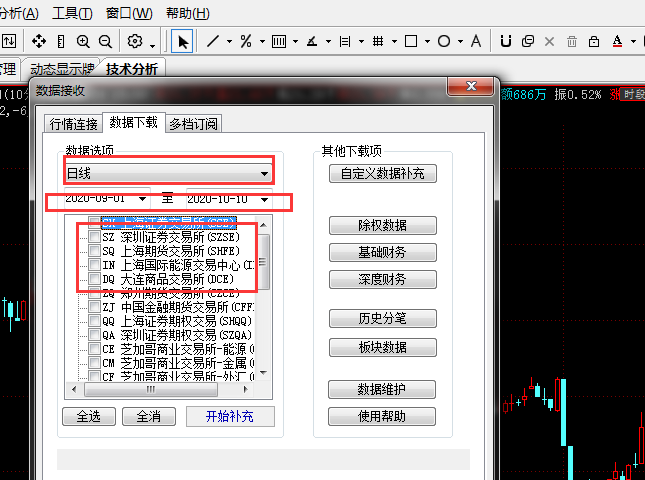645x480 pixels.
Task: Click the zoom in magnifier icon
Action: (82, 41)
